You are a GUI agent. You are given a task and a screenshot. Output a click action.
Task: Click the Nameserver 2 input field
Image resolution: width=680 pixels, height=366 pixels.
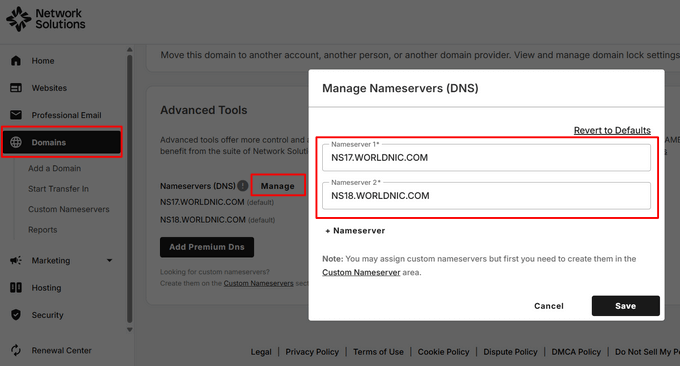486,196
